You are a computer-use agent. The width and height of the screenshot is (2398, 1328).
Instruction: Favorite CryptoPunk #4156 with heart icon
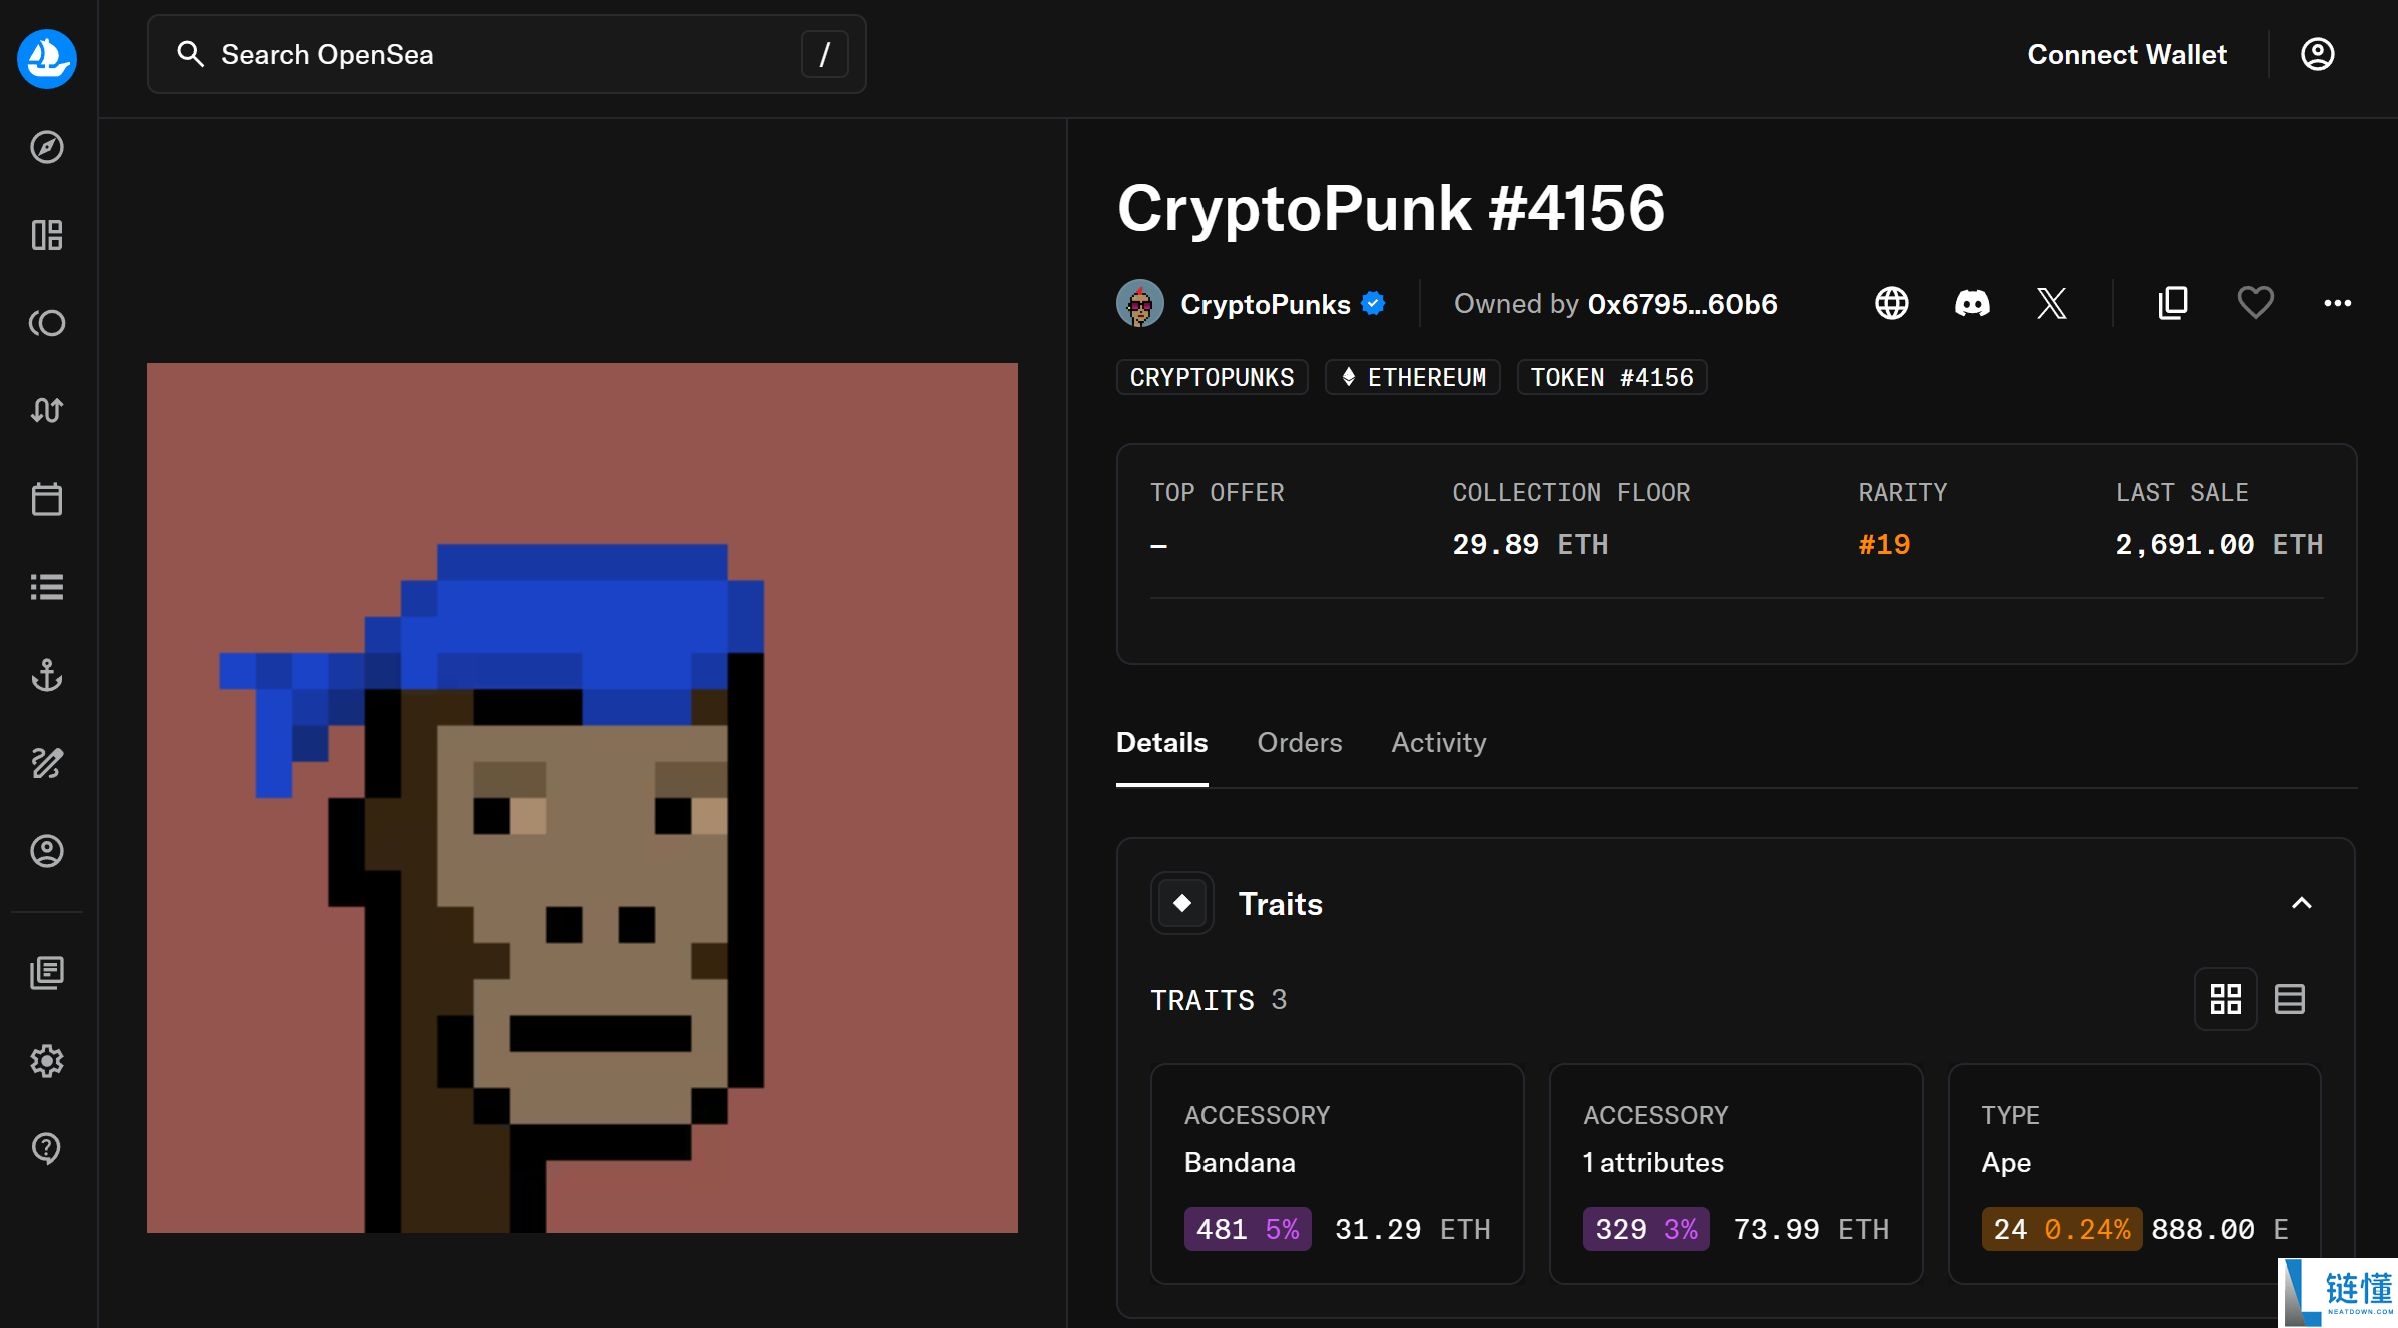(x=2255, y=303)
